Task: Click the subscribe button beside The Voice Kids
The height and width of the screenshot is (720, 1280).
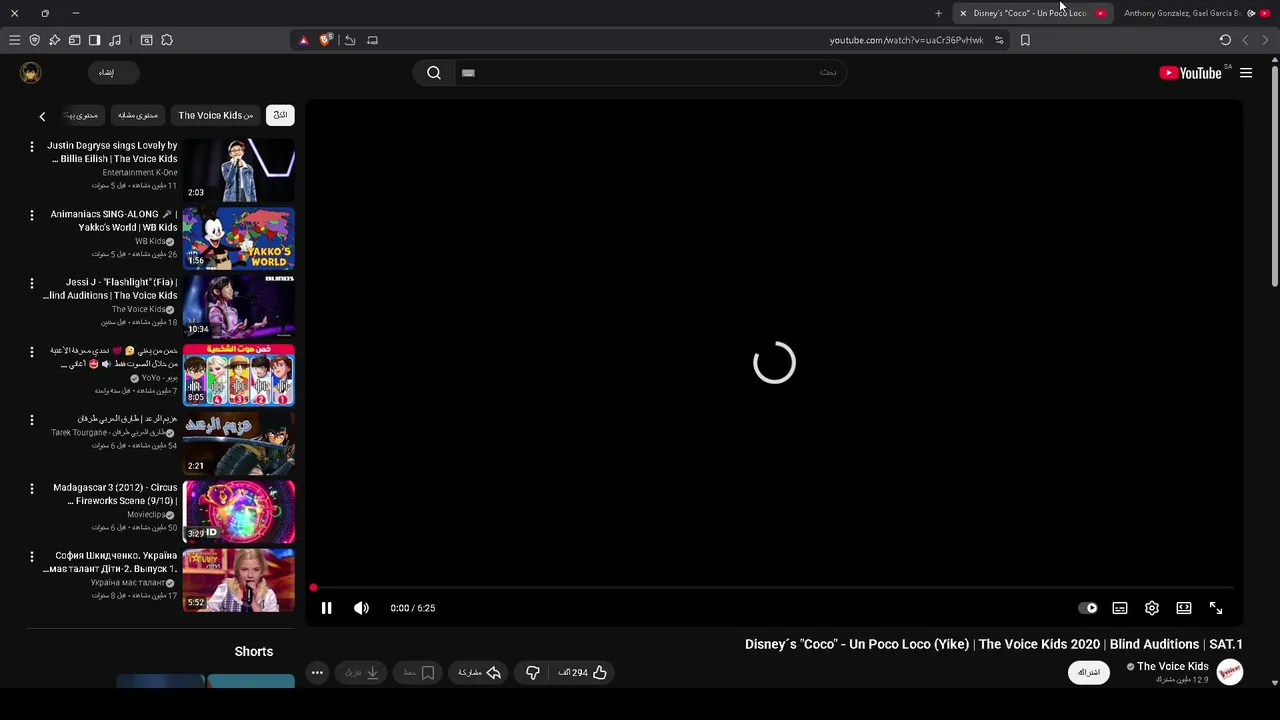Action: click(1089, 672)
